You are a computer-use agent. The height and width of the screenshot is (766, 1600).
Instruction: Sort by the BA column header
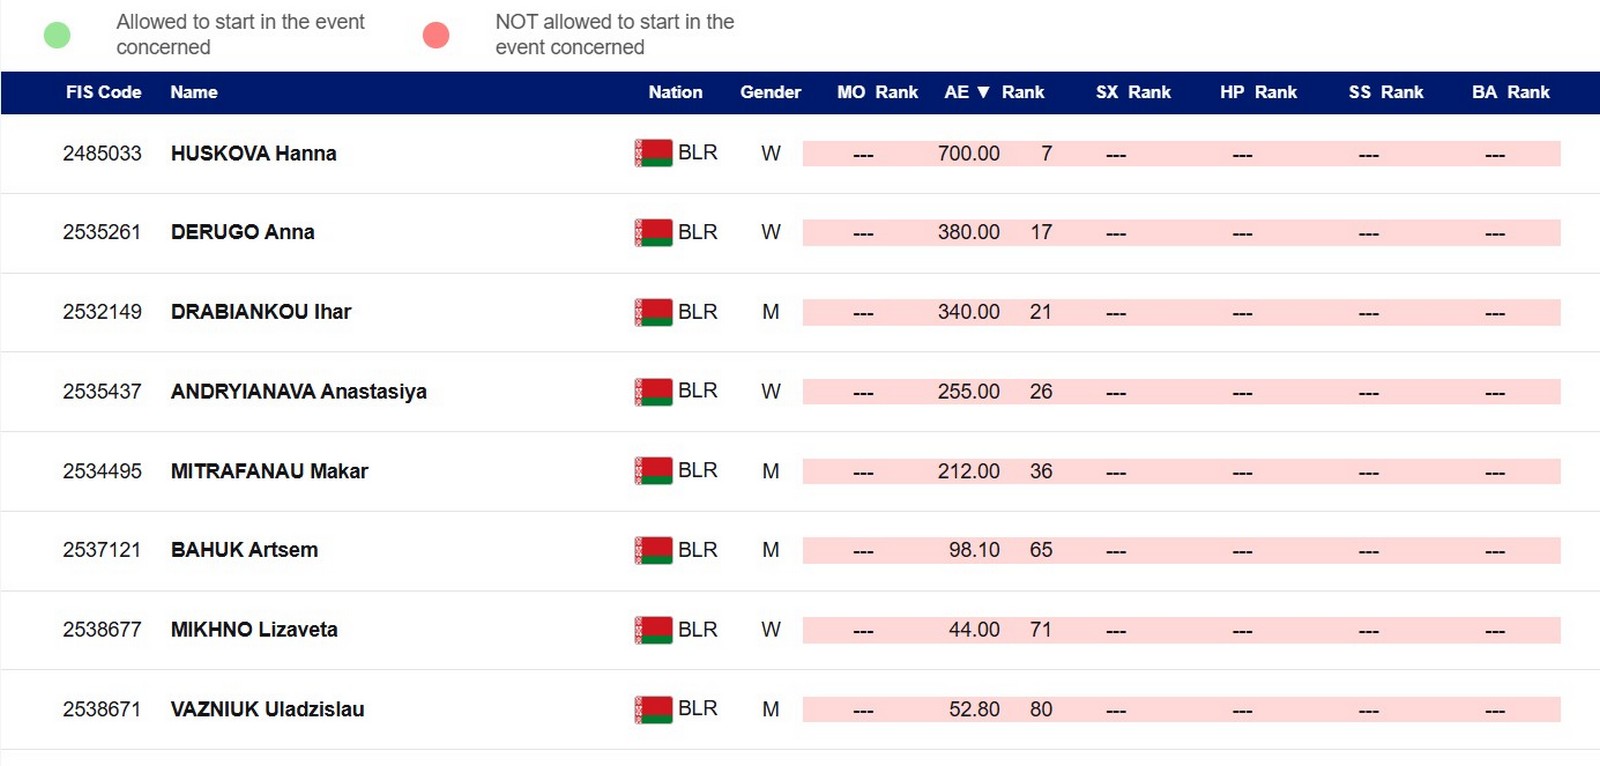[x=1484, y=92]
